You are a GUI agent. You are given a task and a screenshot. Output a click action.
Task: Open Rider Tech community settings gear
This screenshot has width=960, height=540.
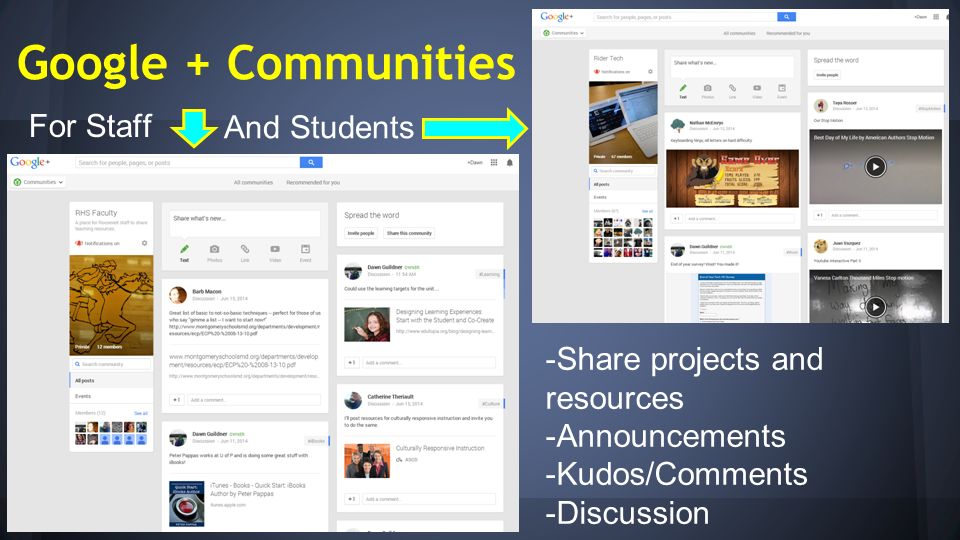point(650,72)
